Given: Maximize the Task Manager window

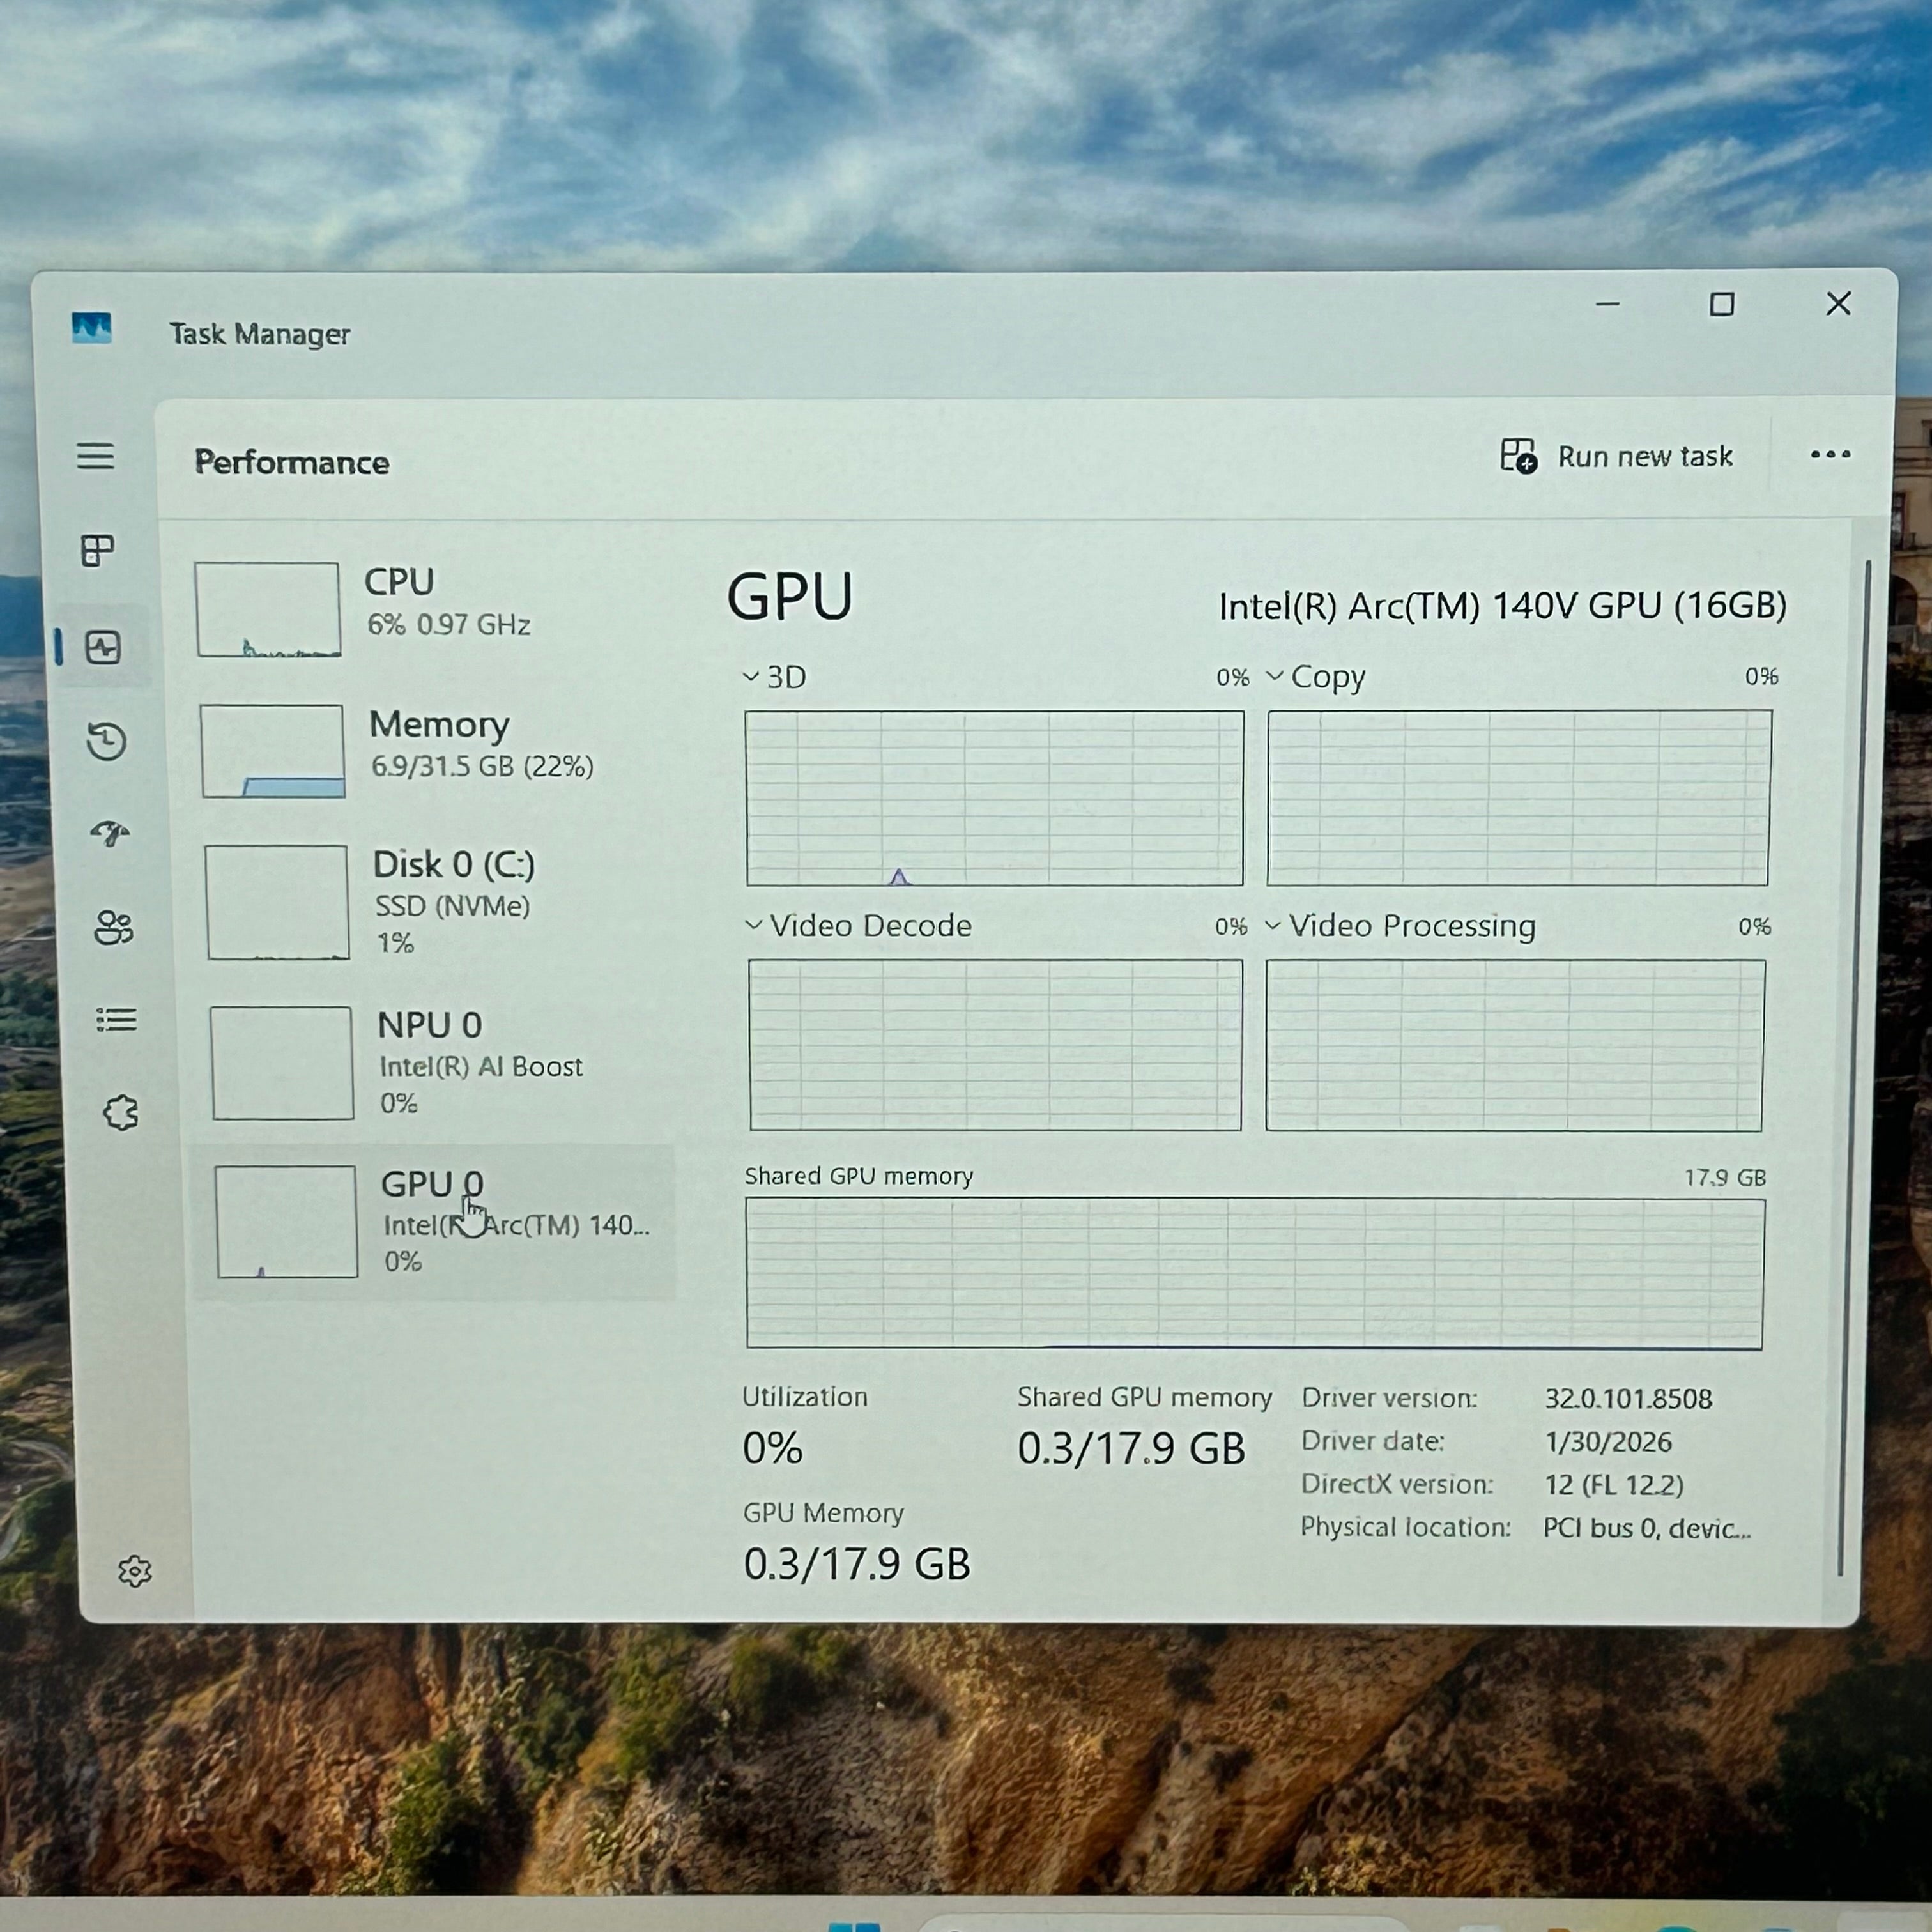Looking at the screenshot, I should (x=1722, y=303).
